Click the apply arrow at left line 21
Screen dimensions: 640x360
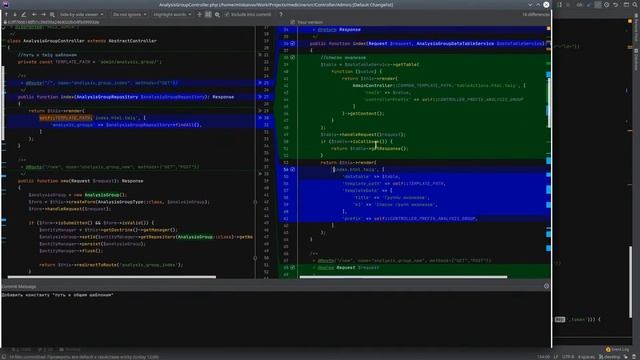(260, 55)
